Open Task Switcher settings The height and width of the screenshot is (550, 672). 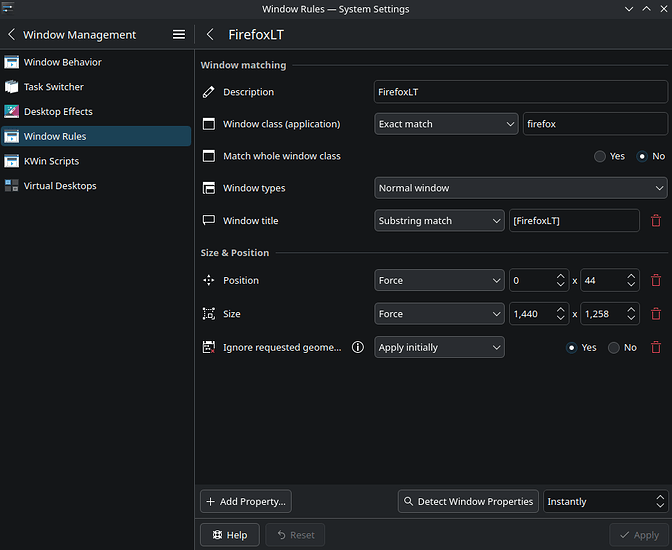(96, 87)
